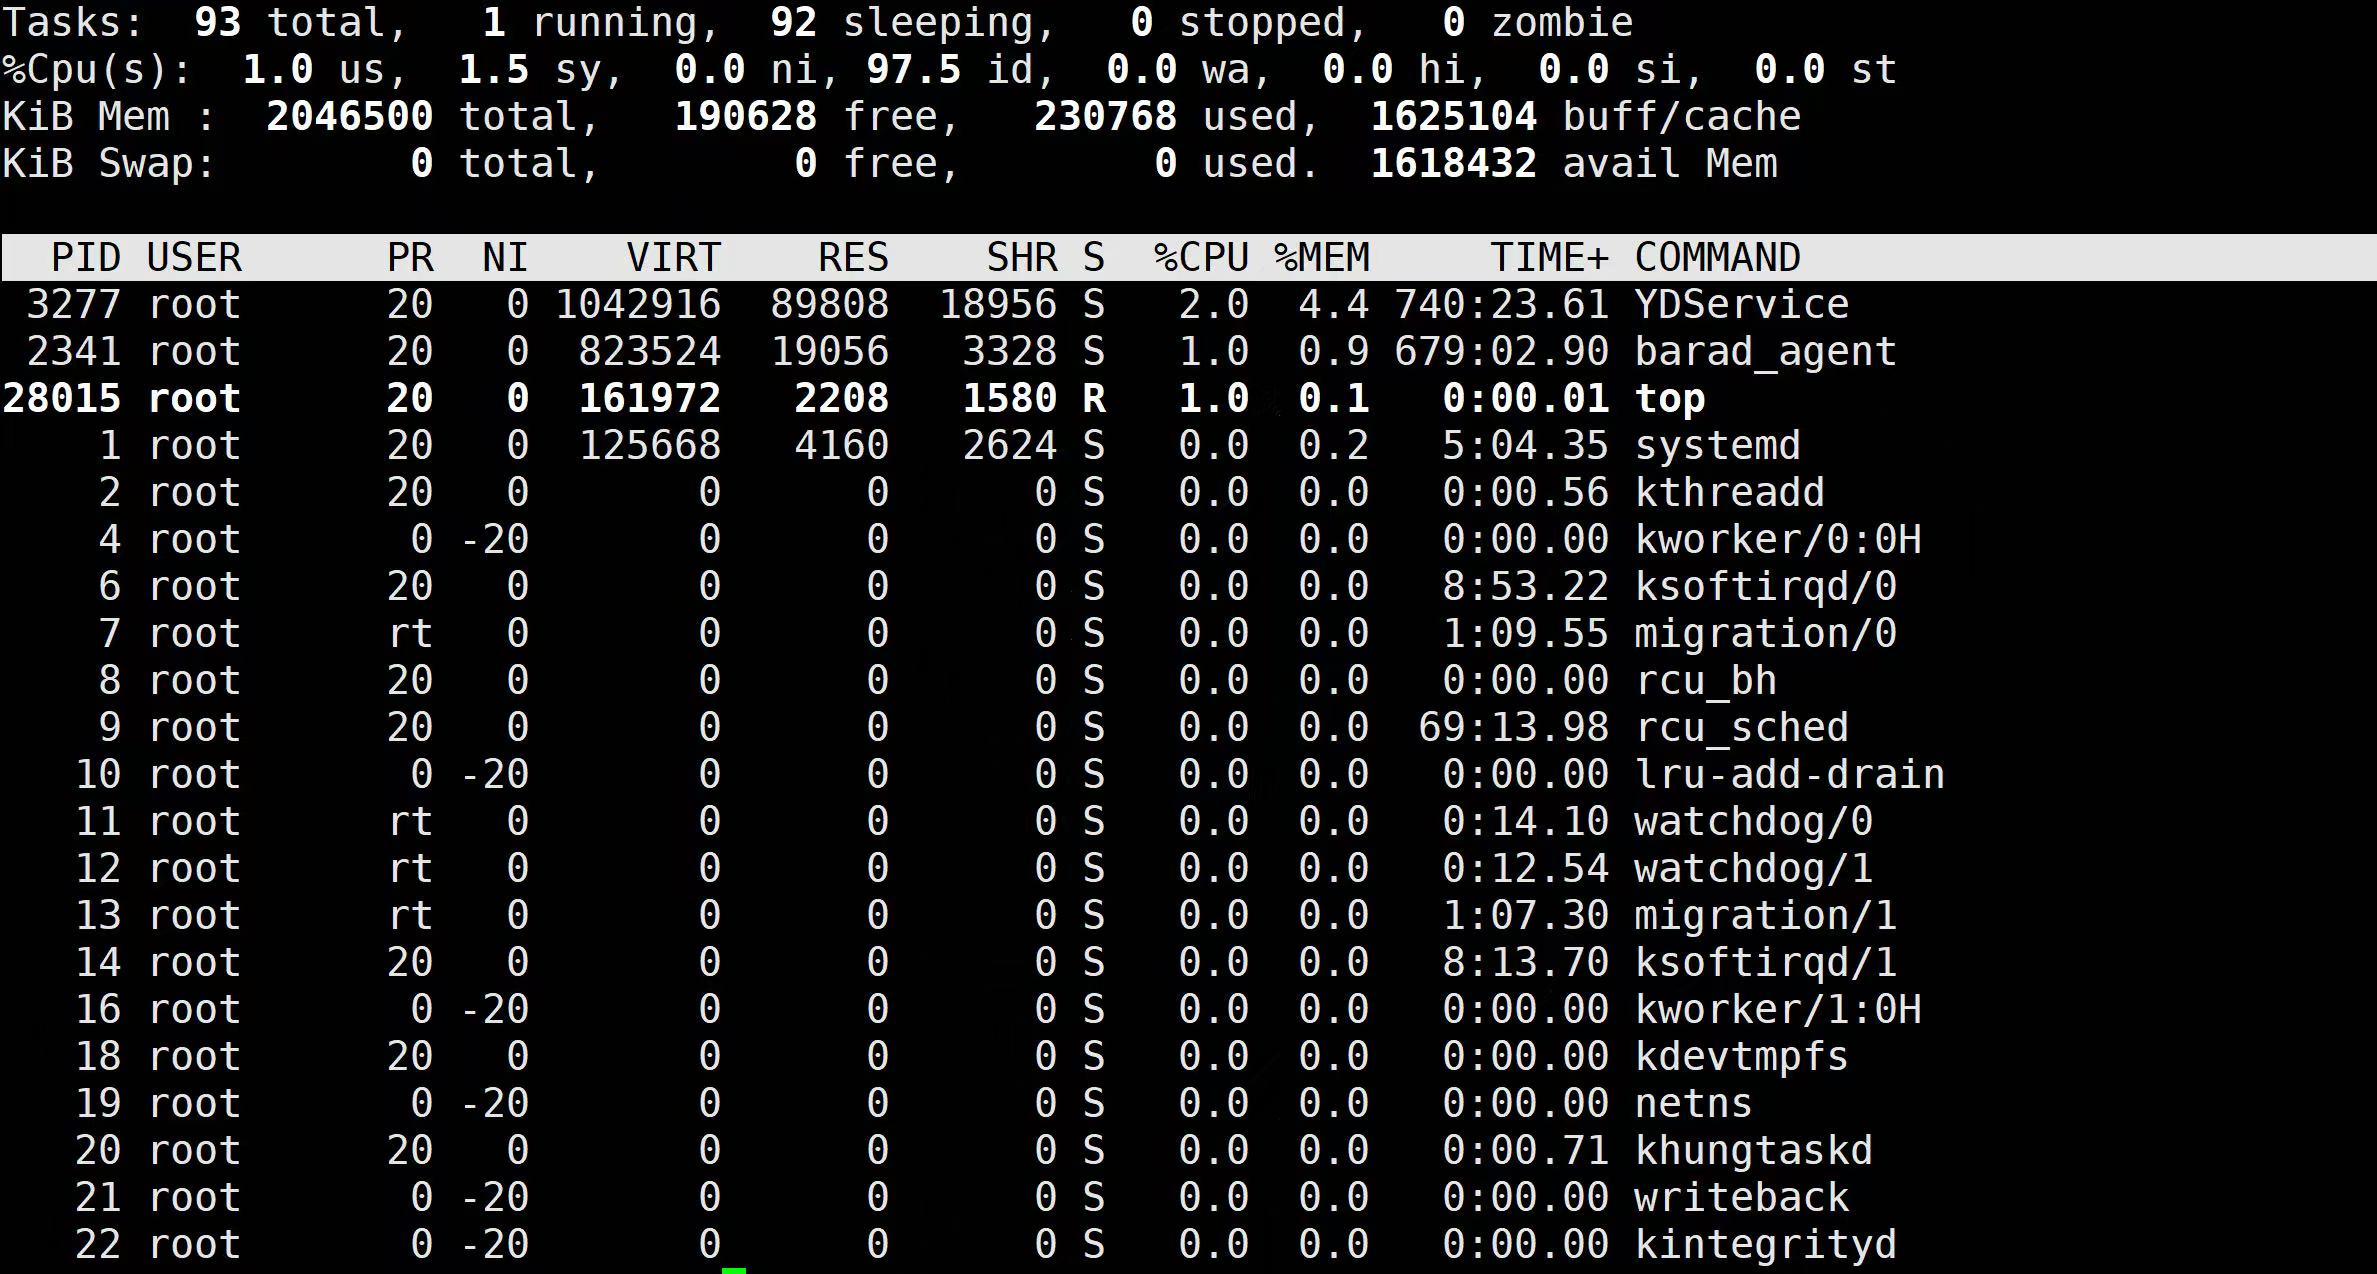Screen dimensions: 2377x1274
Task: Click the %MEM column header
Action: pos(1321,258)
